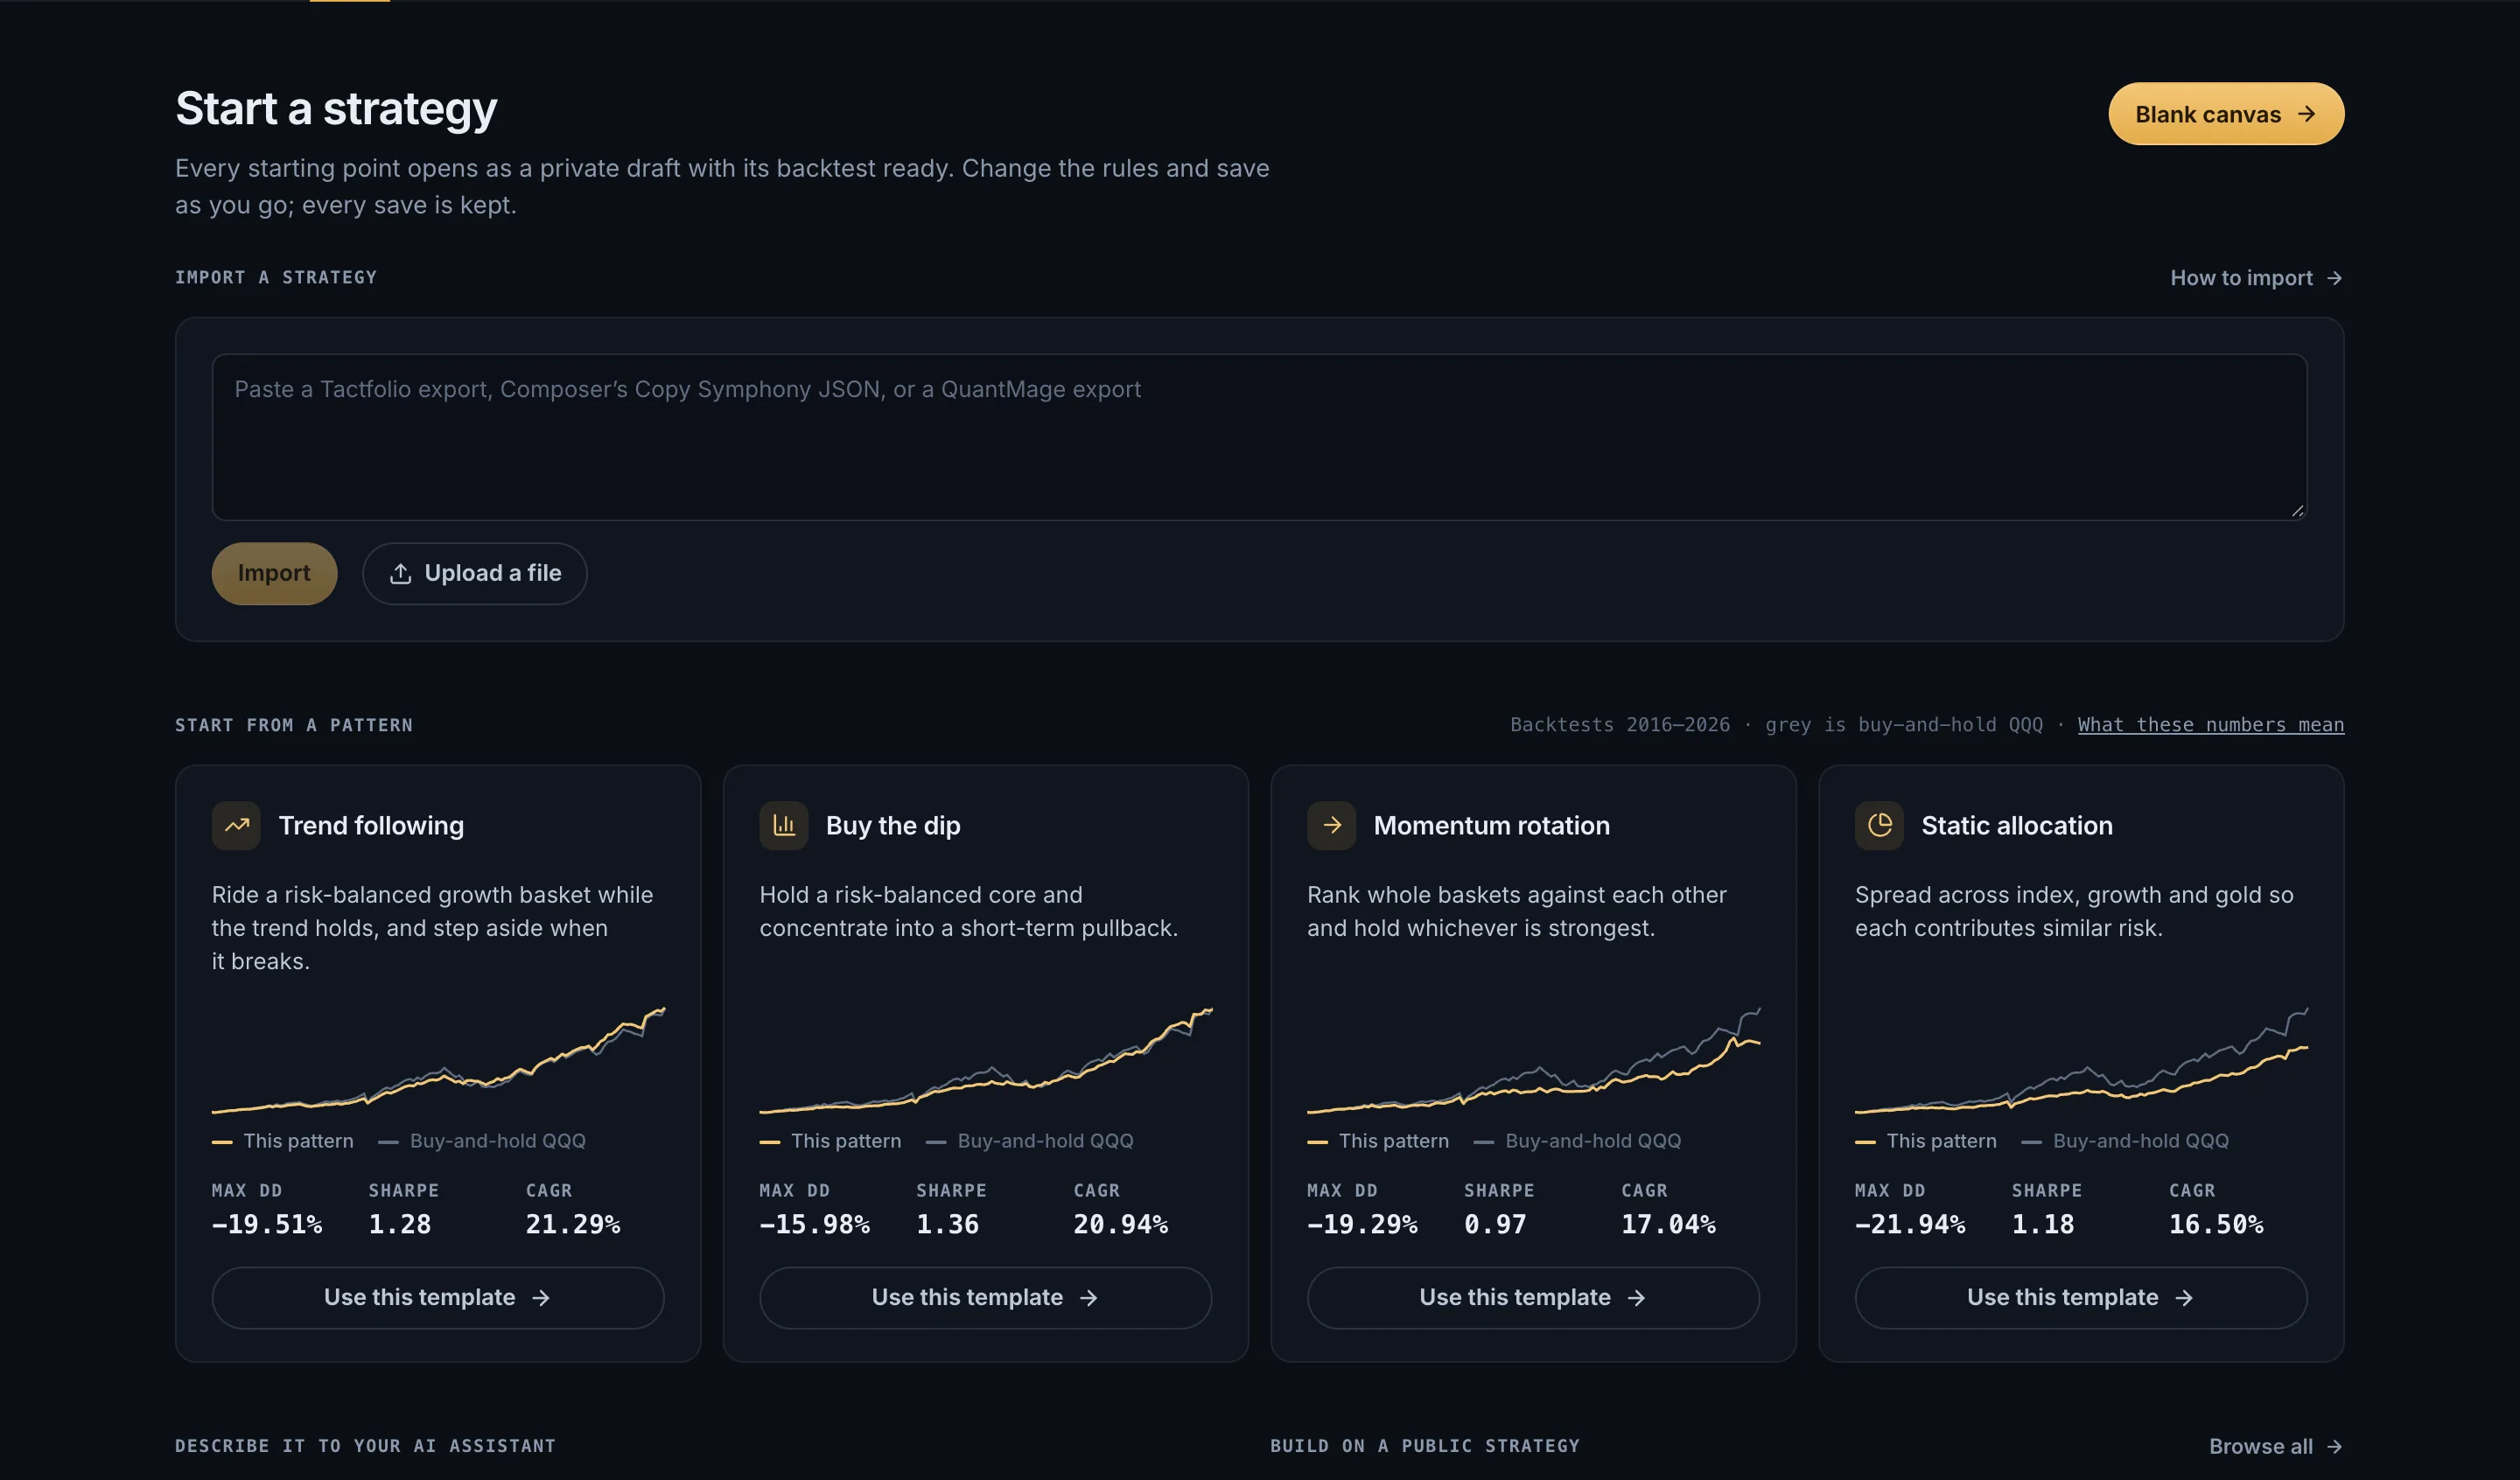
Task: Use the Static allocation template
Action: 2081,1297
